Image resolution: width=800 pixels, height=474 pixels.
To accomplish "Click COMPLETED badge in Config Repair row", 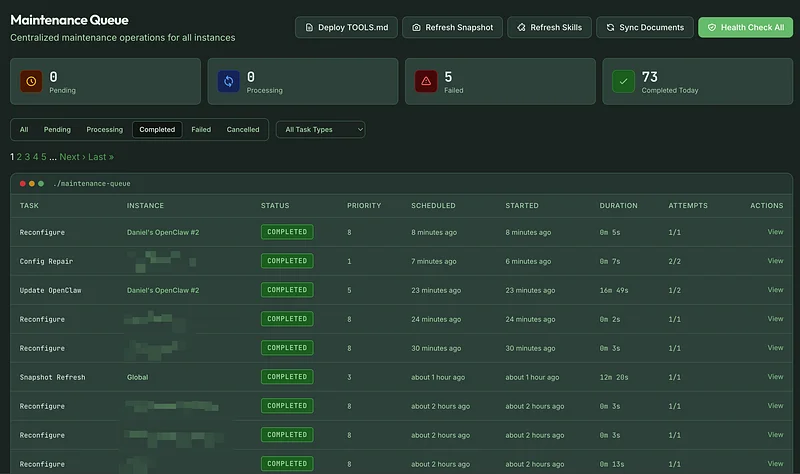I will coord(287,261).
